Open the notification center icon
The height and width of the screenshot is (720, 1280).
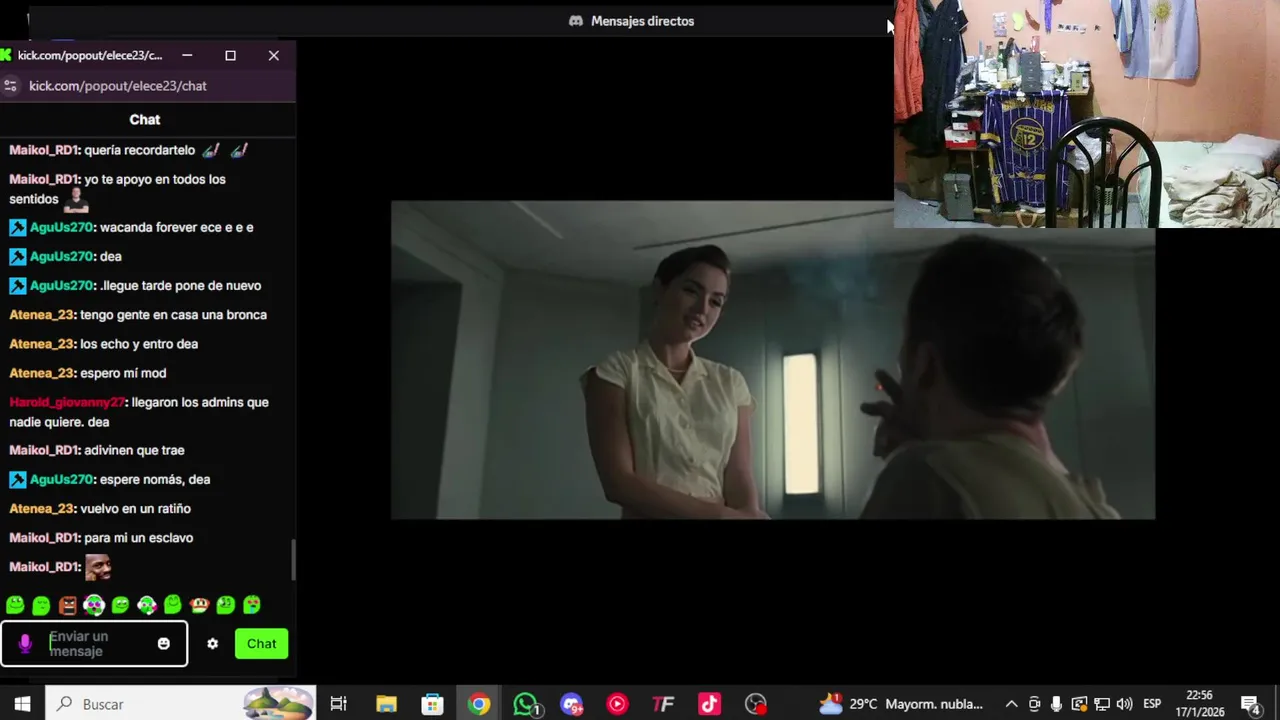1250,704
